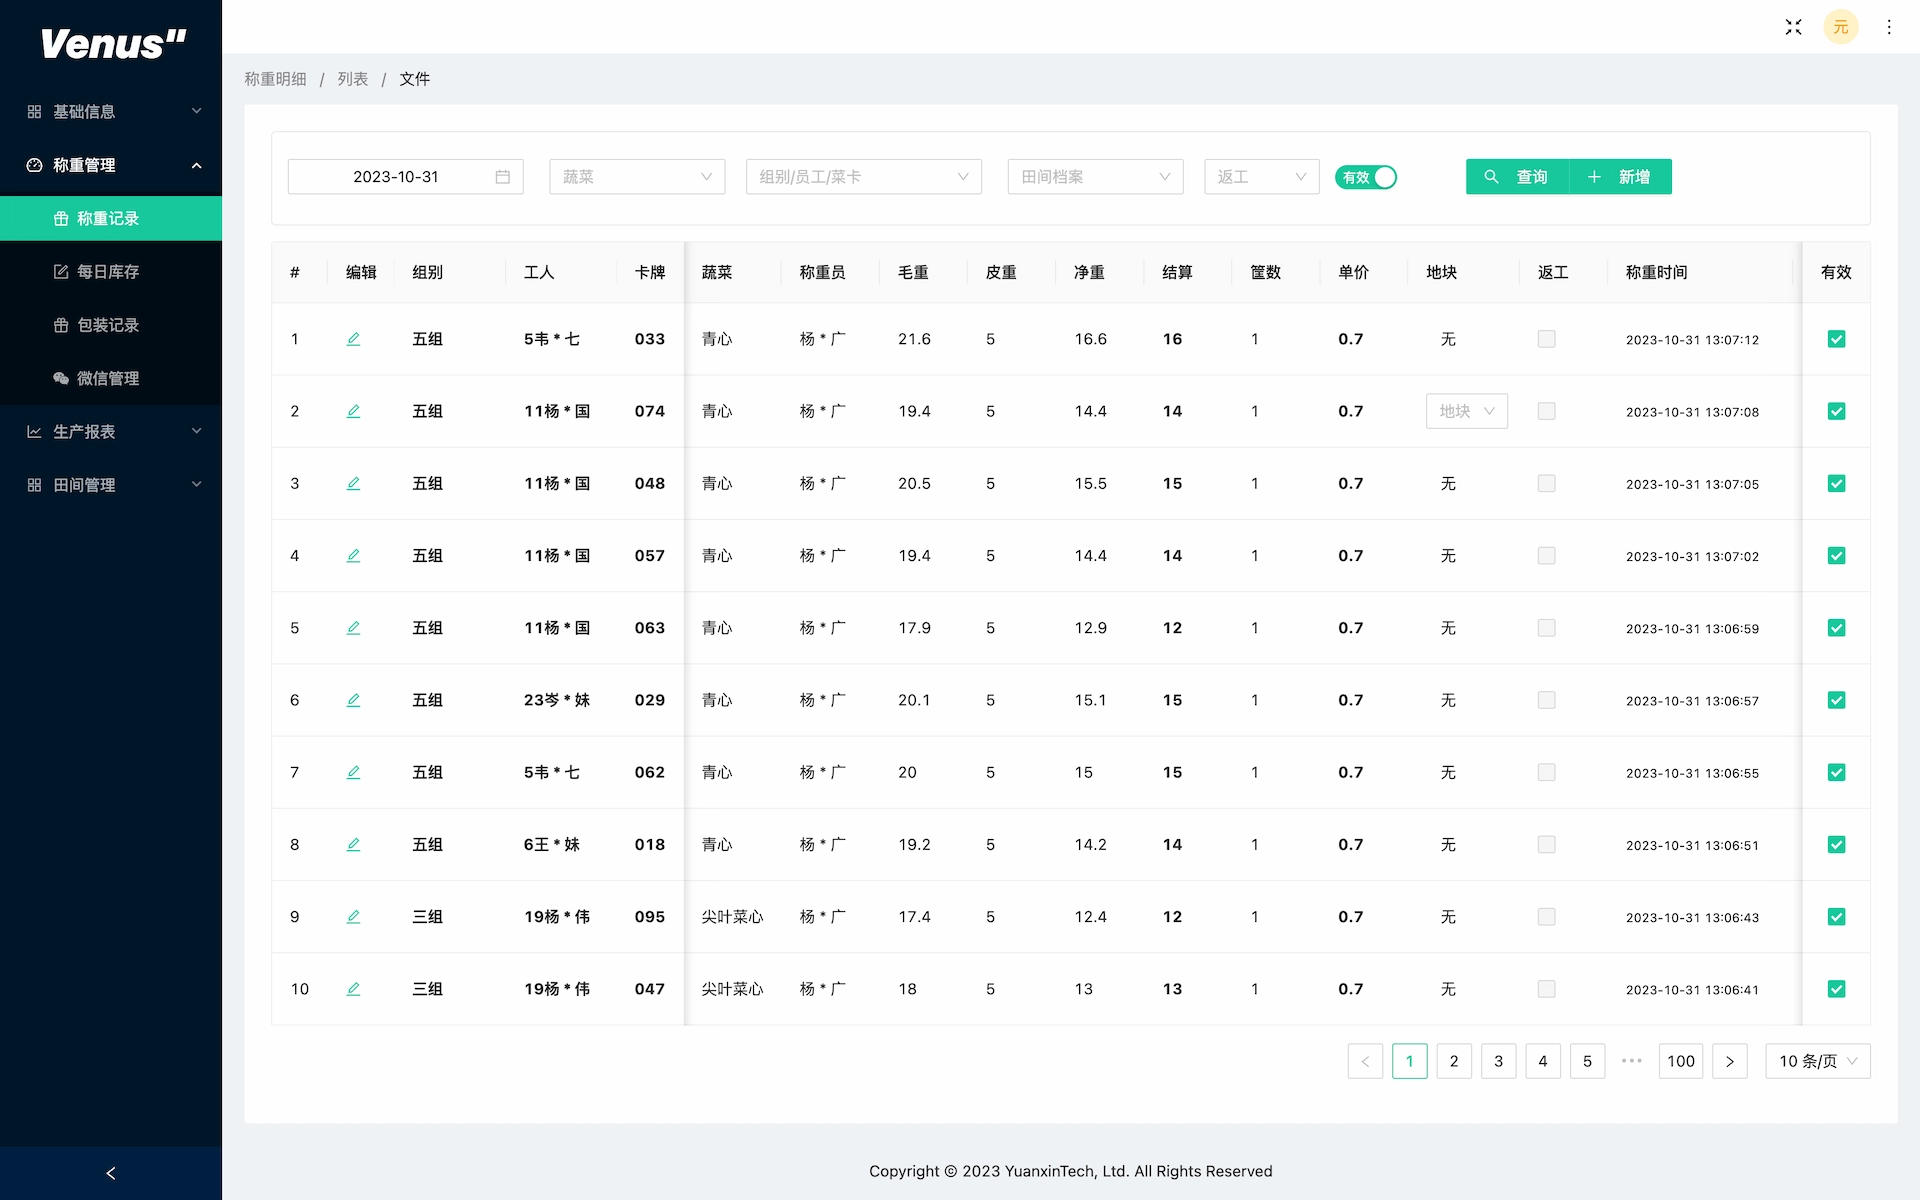Collapse the sidebar with the bottom arrow
1920x1200 pixels.
(111, 1173)
